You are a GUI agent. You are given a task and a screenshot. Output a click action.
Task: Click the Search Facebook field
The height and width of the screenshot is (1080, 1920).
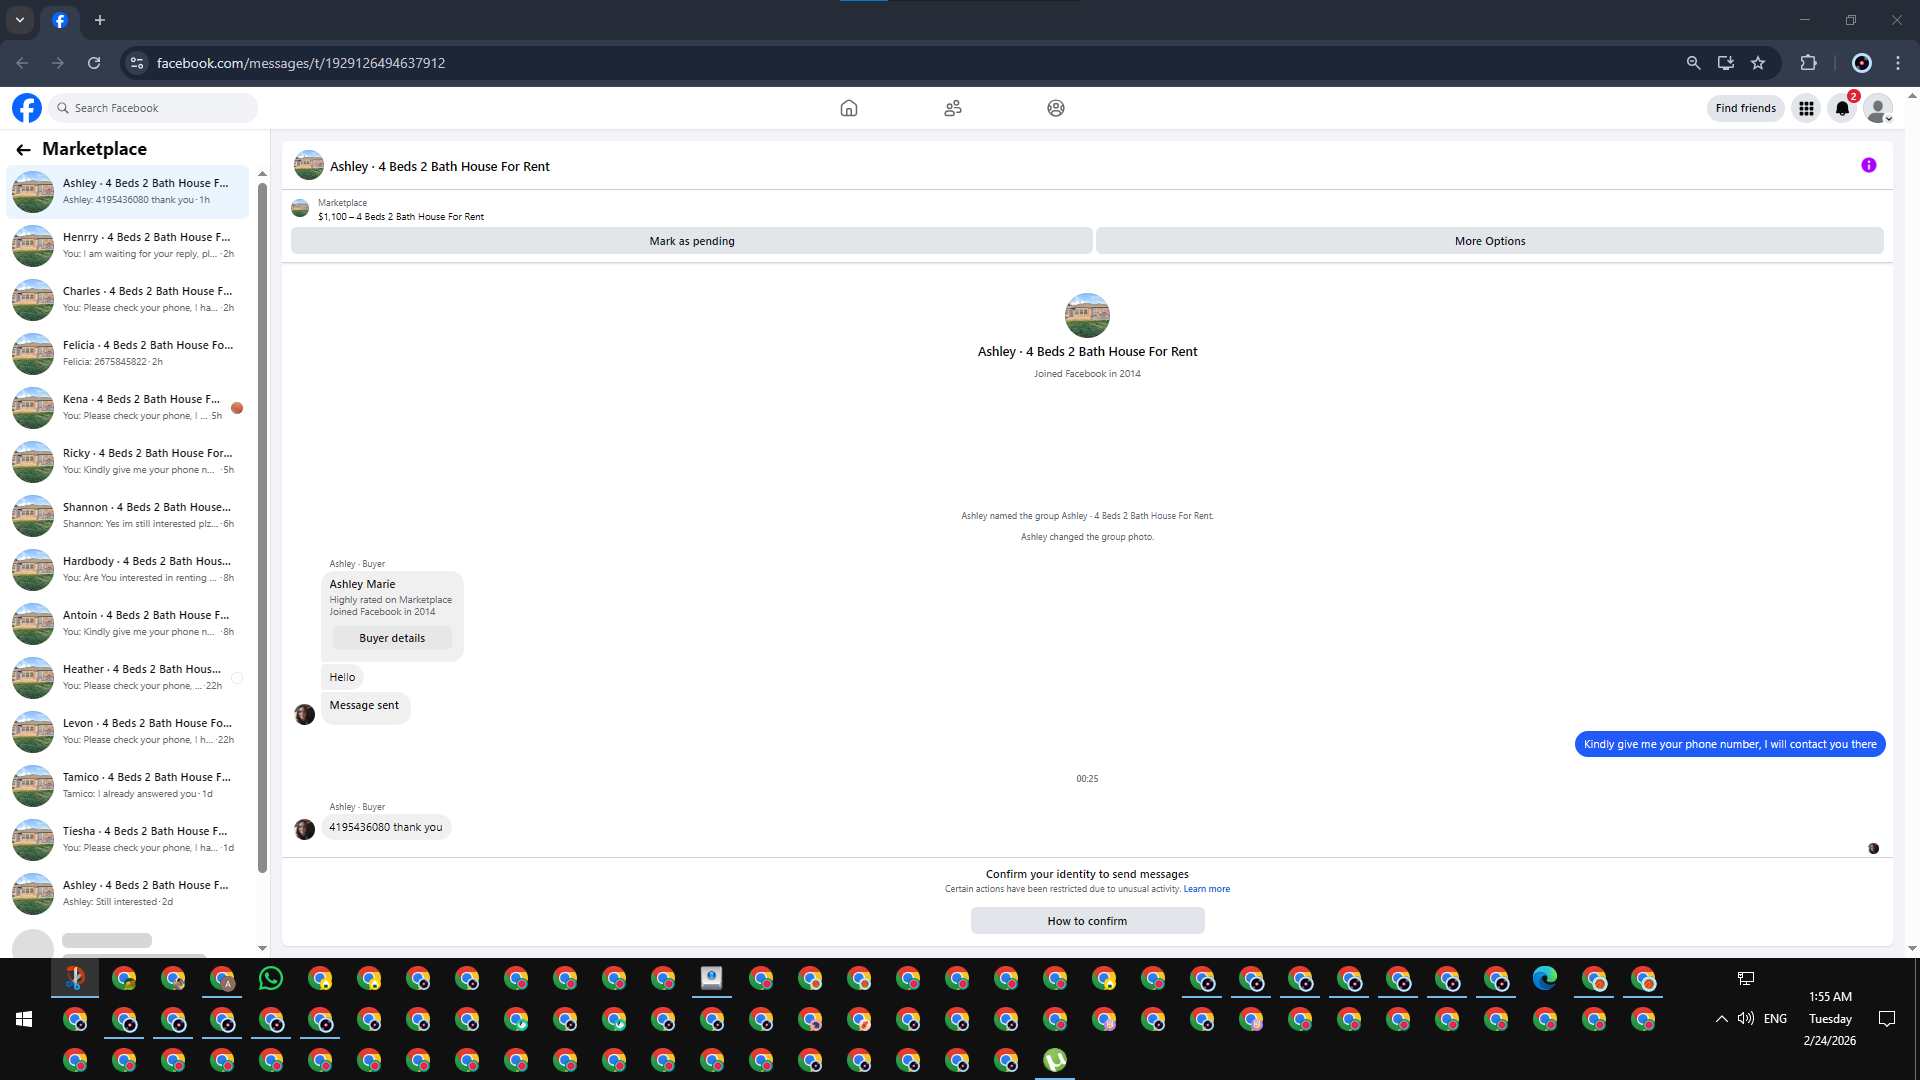click(x=155, y=108)
